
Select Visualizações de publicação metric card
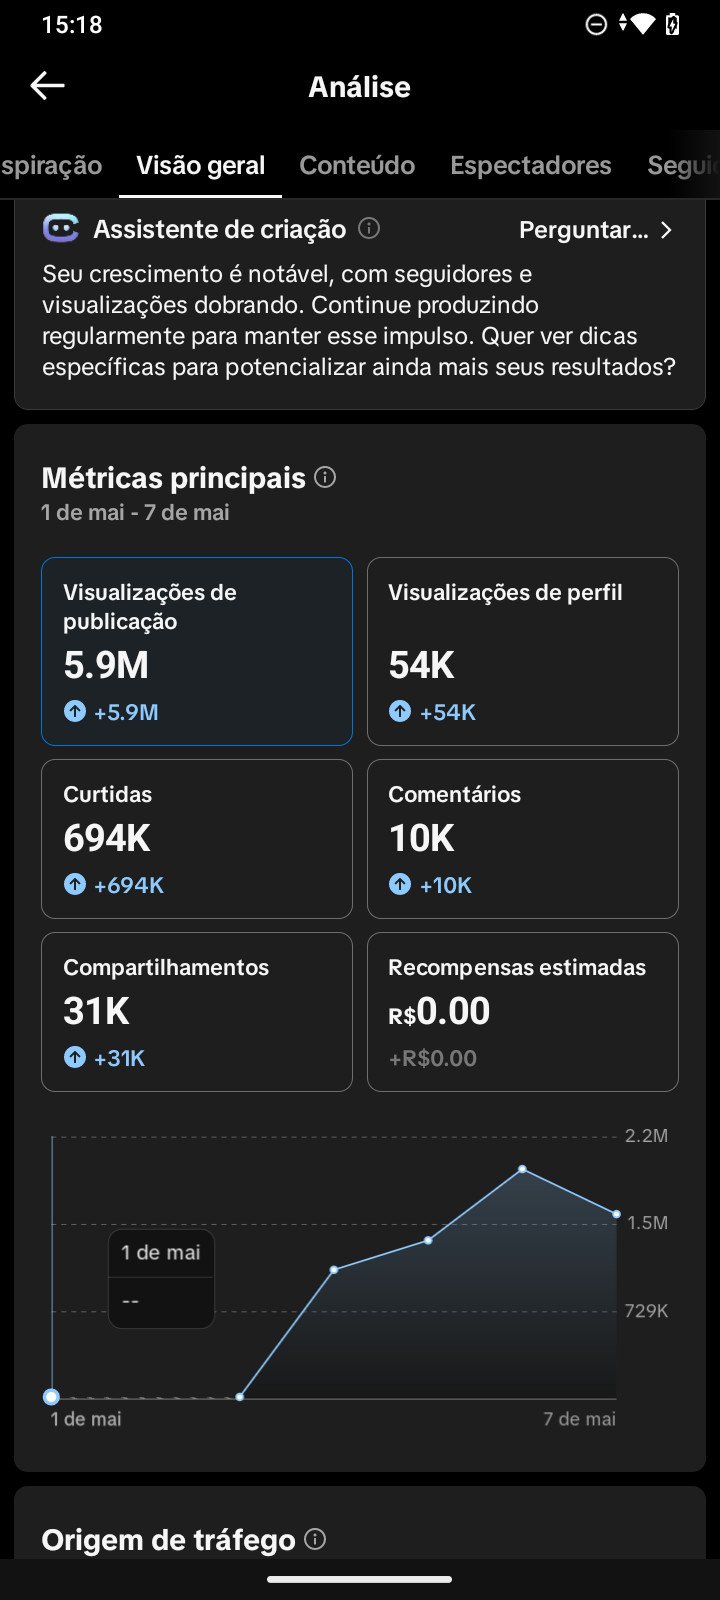pos(197,651)
